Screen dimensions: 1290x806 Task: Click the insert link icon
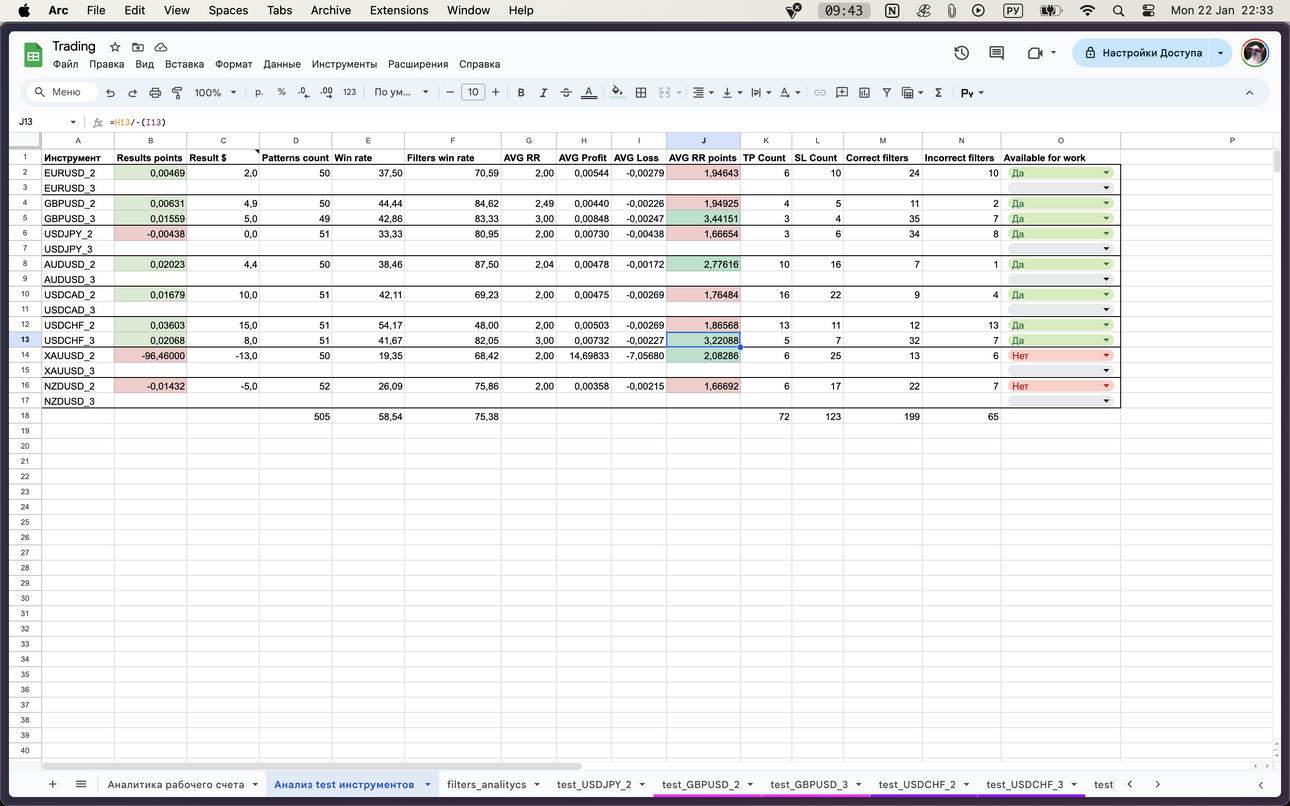coord(820,93)
